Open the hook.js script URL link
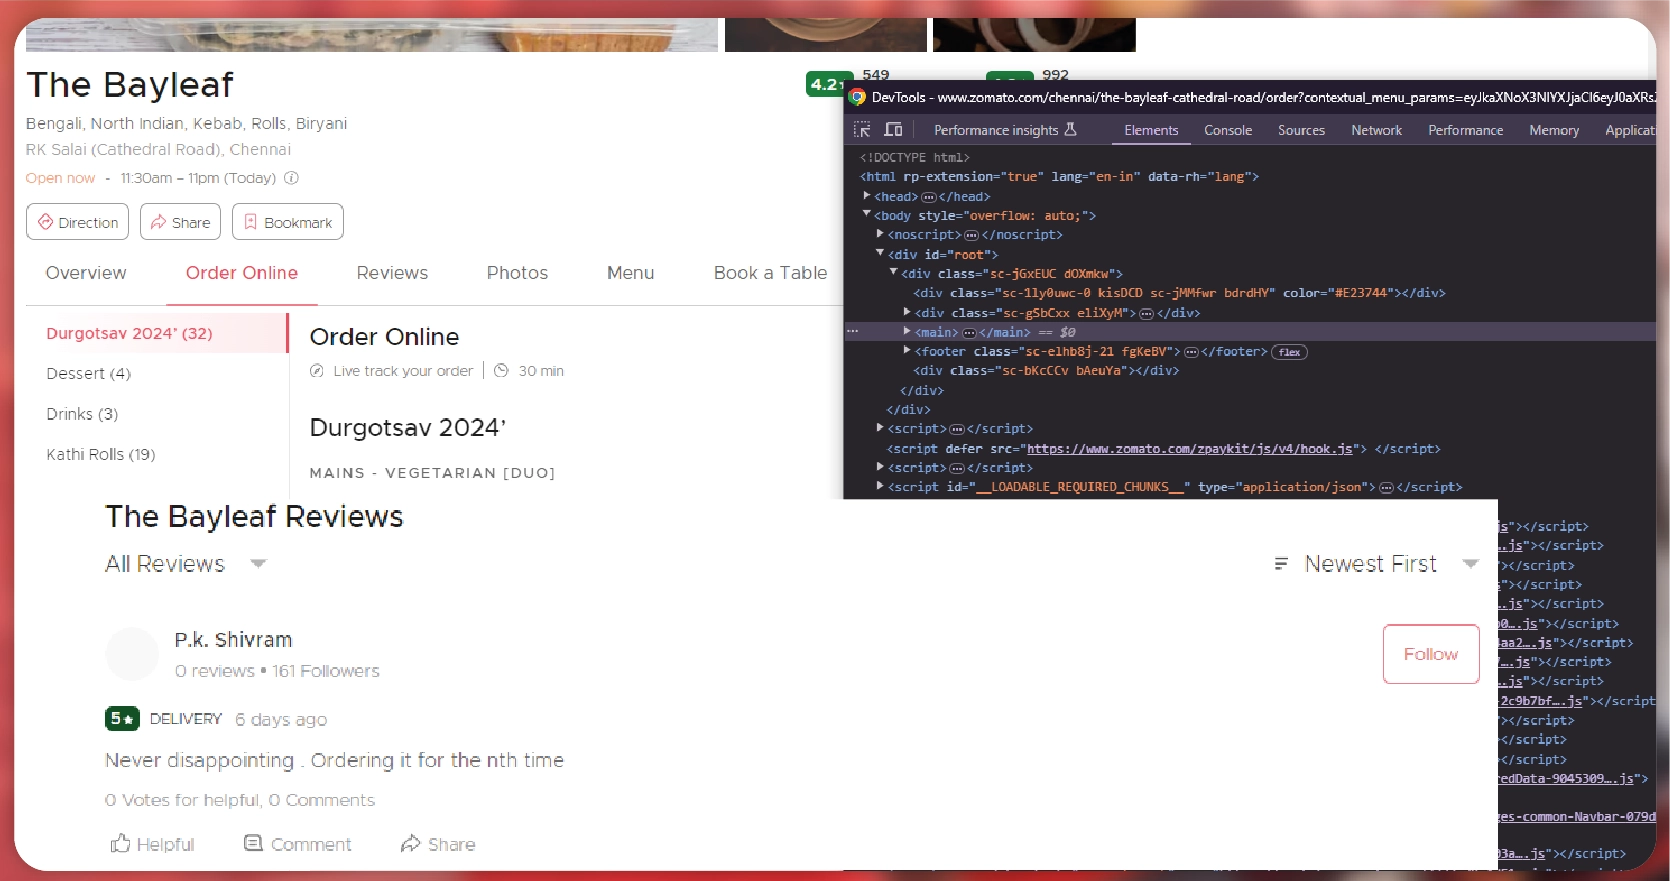This screenshot has height=881, width=1670. pyautogui.click(x=1190, y=448)
